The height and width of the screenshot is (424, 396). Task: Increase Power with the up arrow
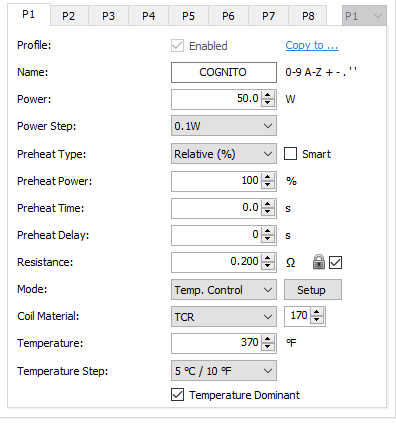(x=268, y=95)
